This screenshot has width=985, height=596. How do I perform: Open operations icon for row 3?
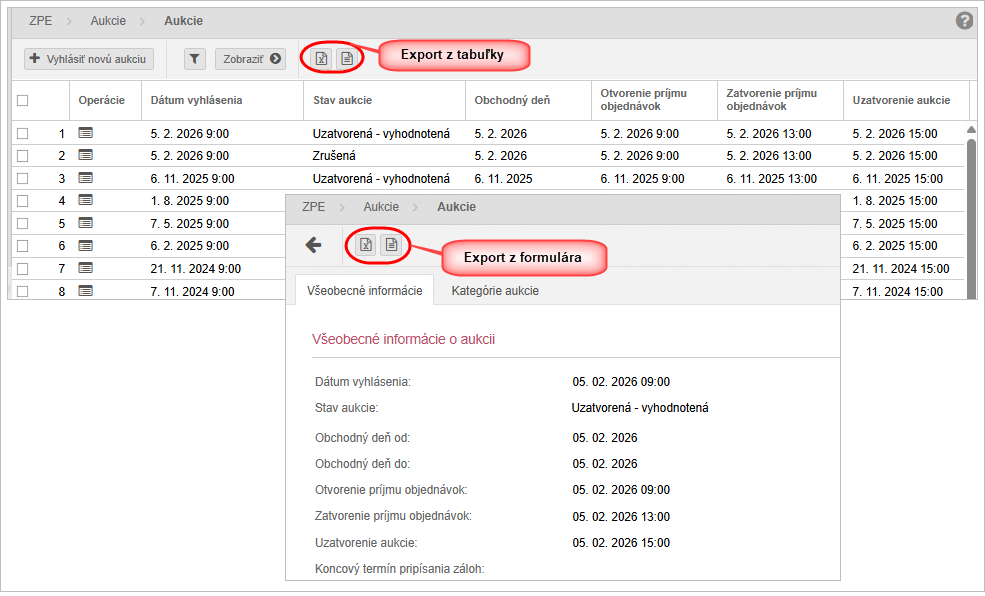tap(86, 178)
